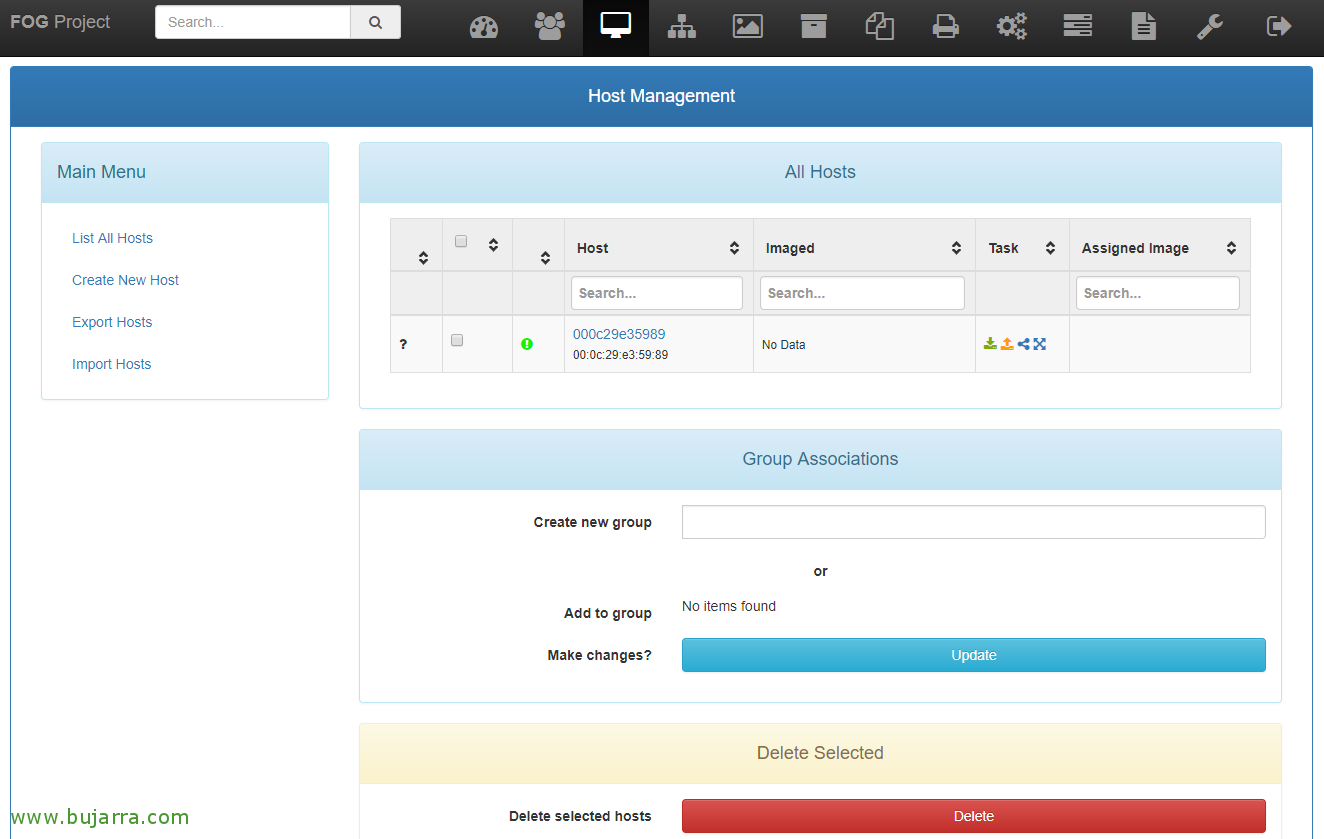Click the FOG Project brand link

pos(60,22)
